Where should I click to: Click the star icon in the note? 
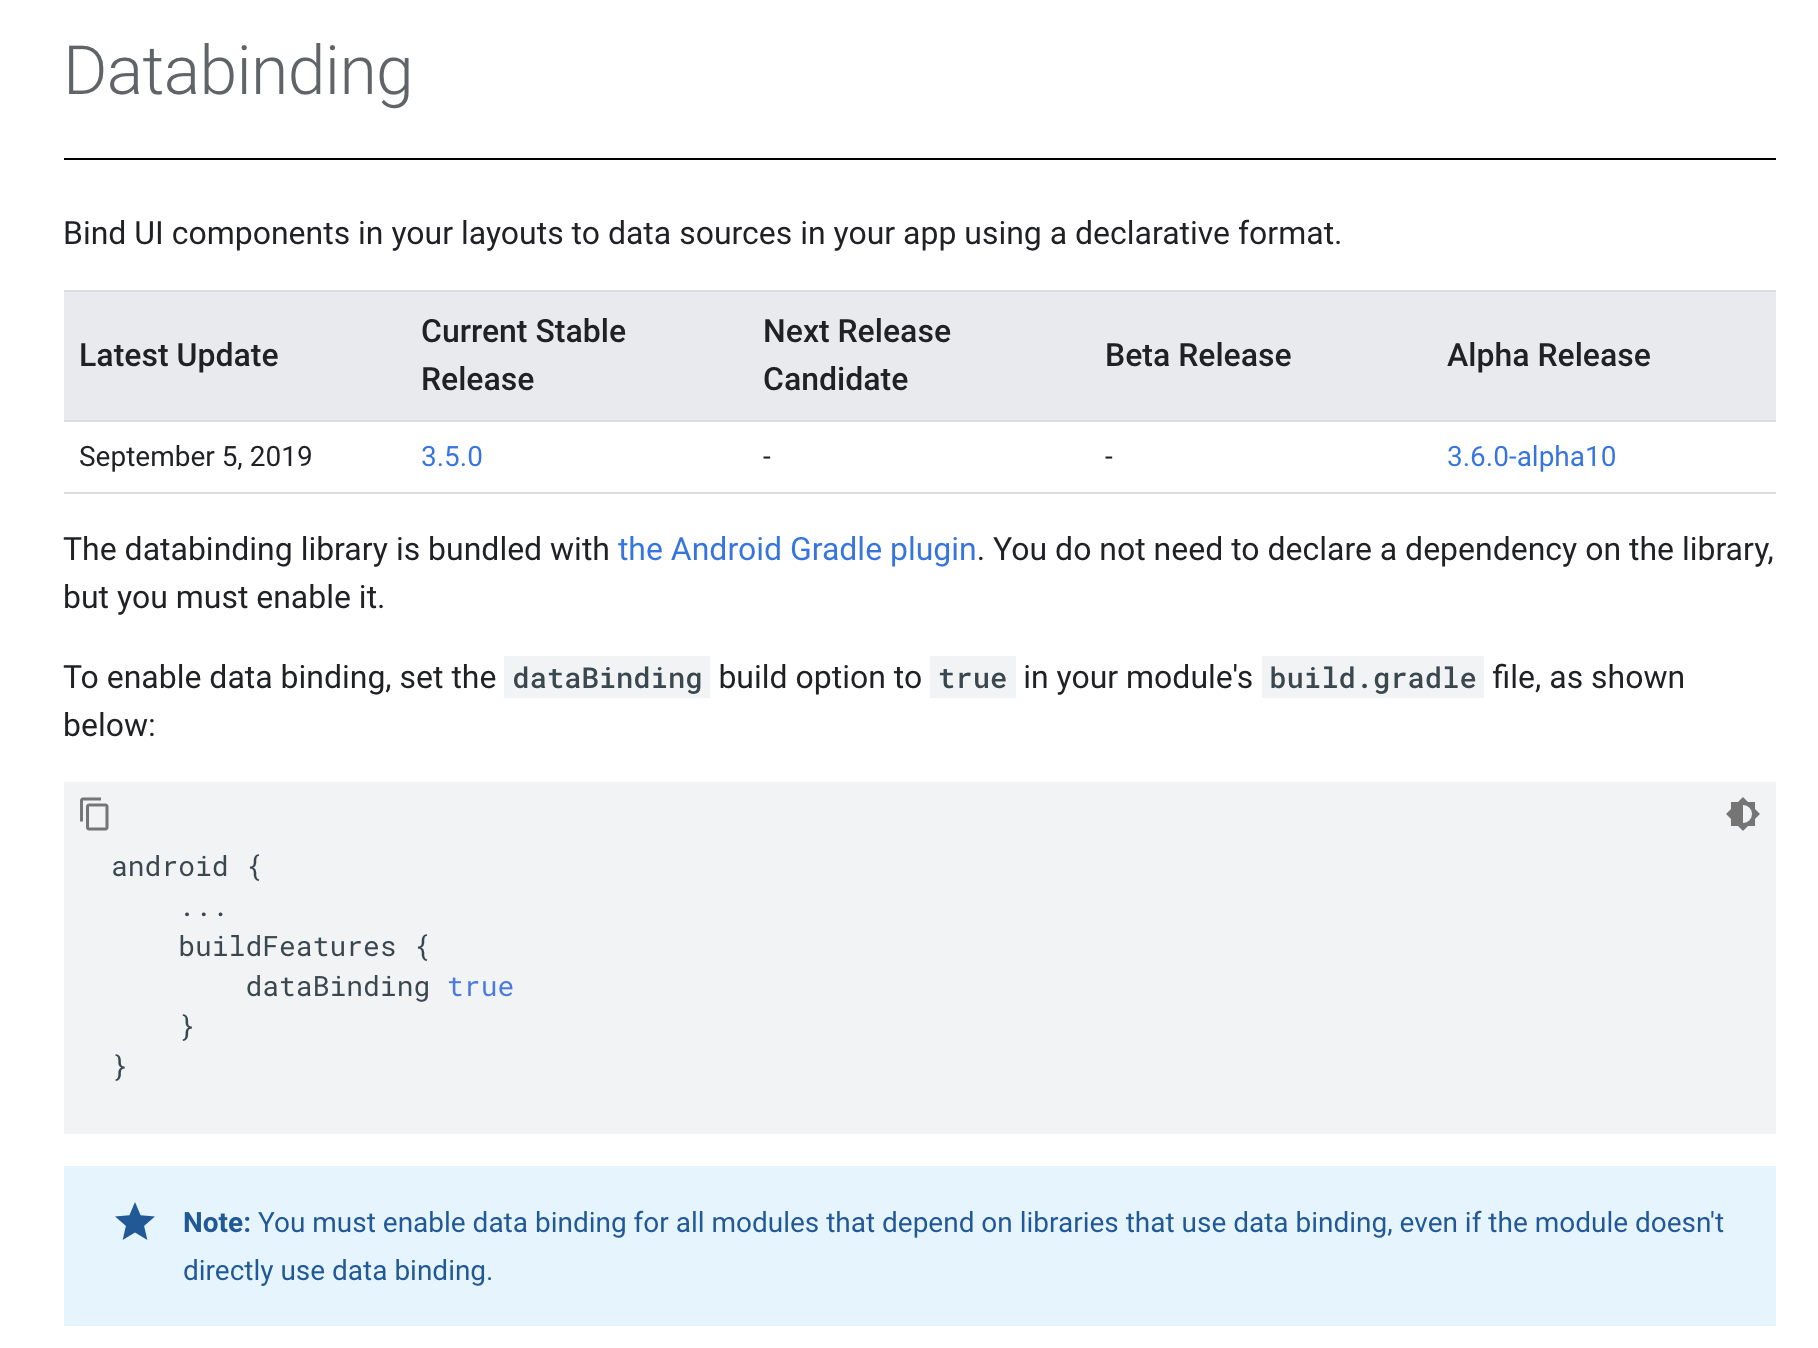click(135, 1222)
